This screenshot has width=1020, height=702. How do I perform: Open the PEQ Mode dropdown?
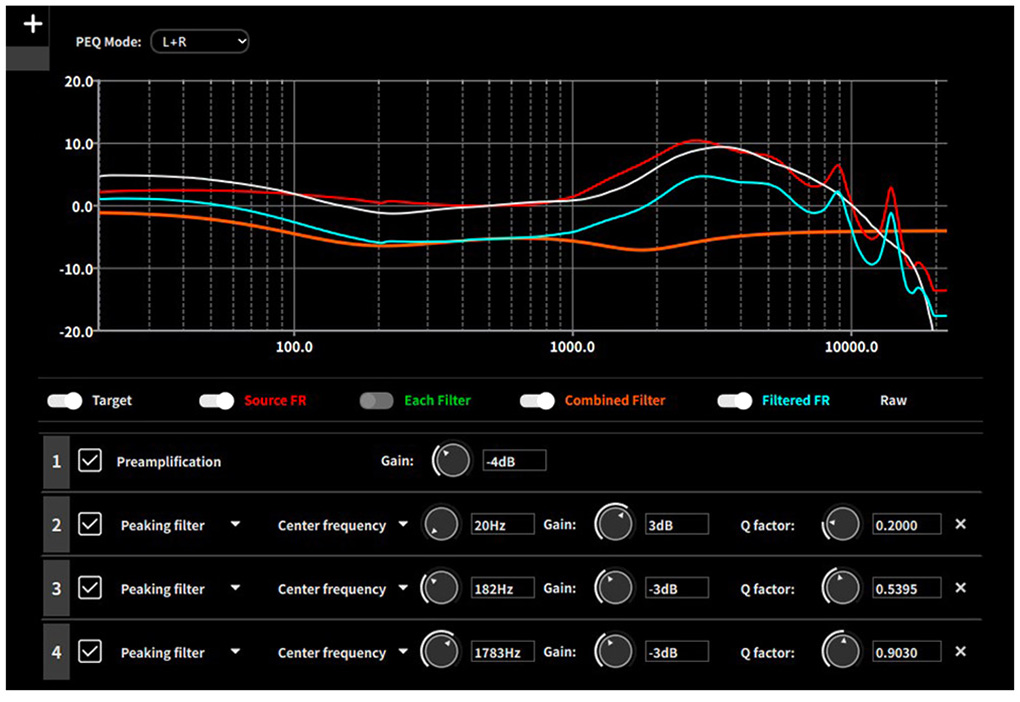200,41
